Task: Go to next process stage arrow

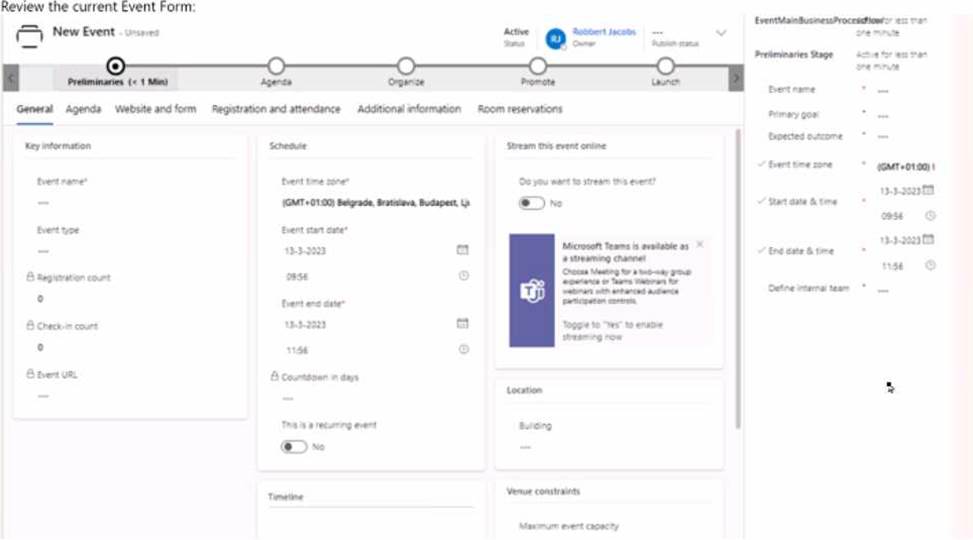Action: [x=735, y=78]
